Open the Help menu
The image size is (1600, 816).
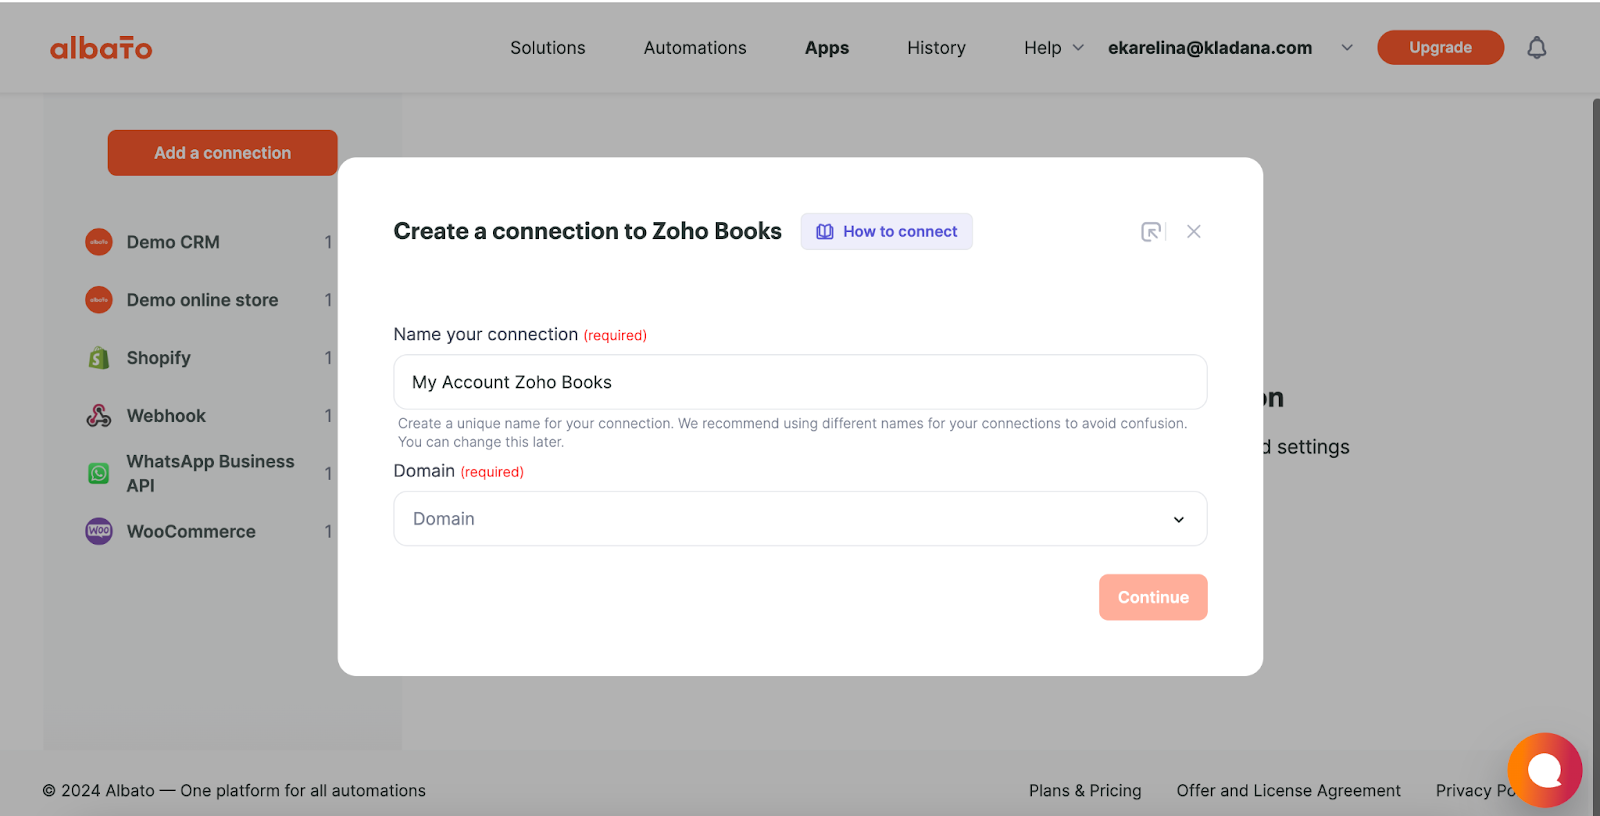pyautogui.click(x=1043, y=48)
